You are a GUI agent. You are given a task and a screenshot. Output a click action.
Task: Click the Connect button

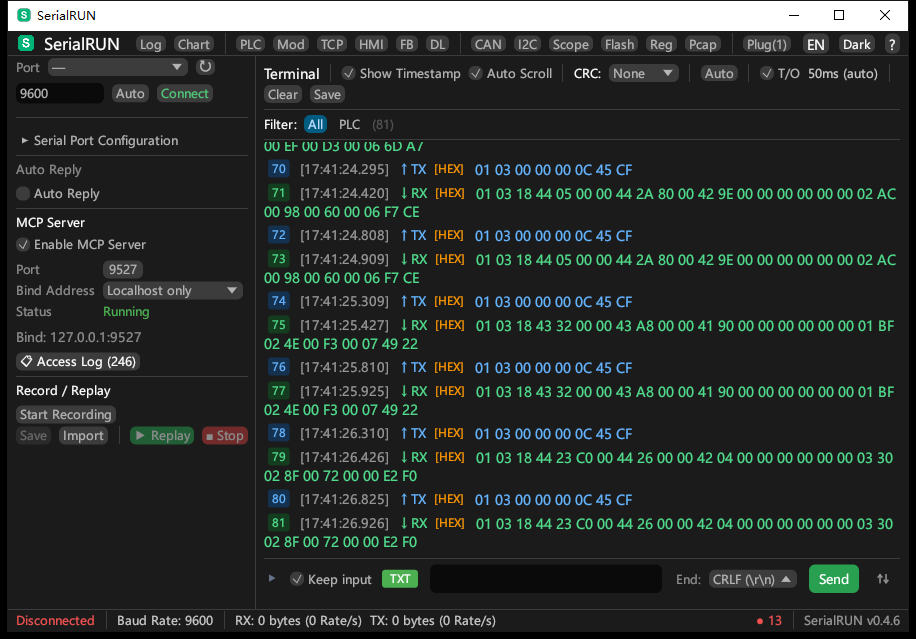coord(185,93)
